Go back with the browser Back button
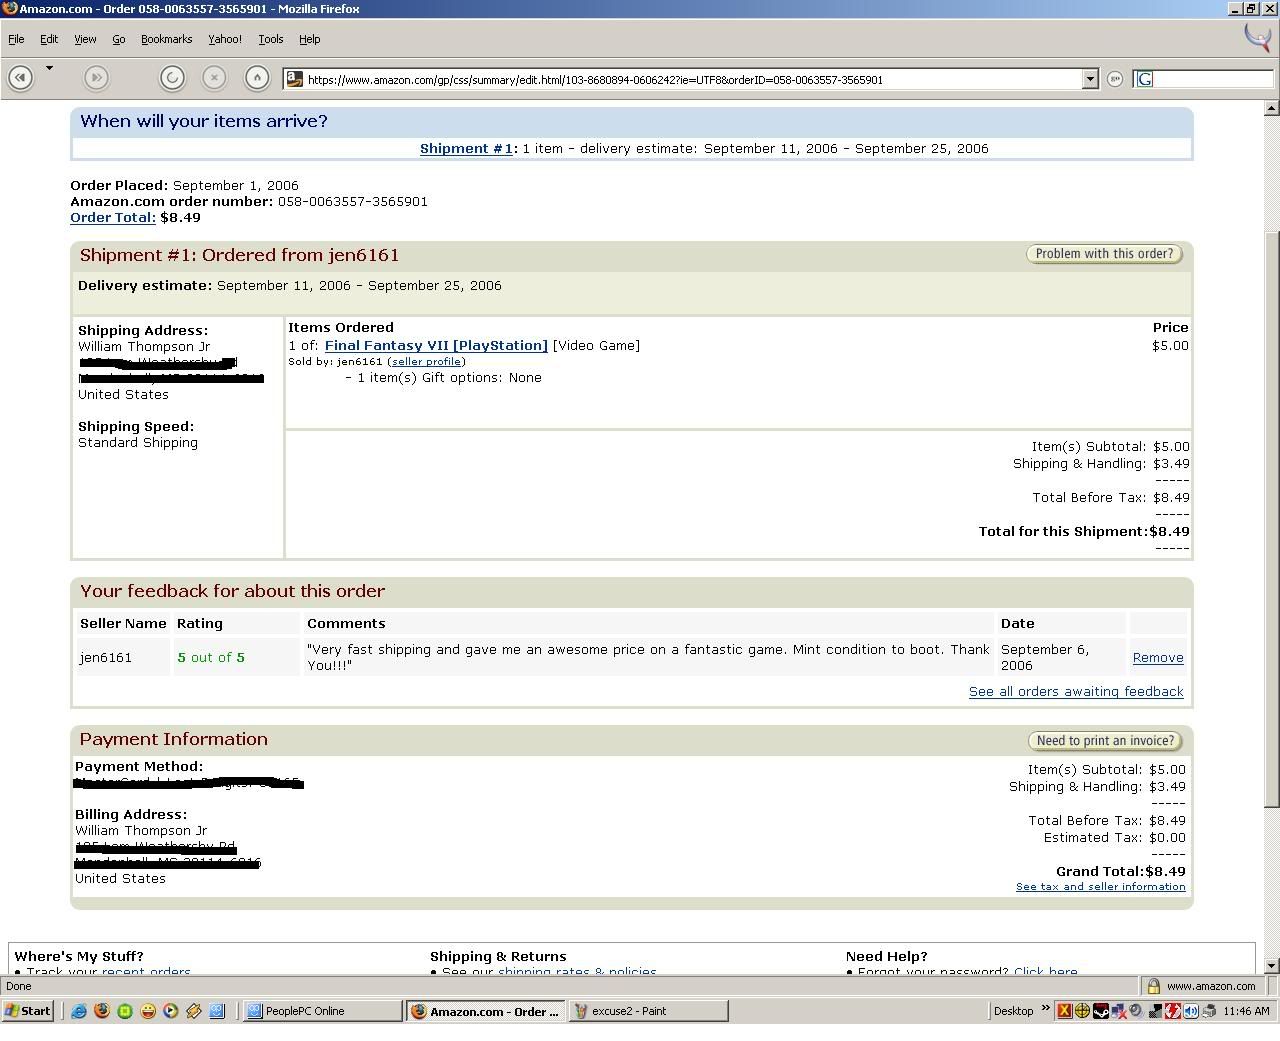This screenshot has width=1280, height=1041. pos(20,77)
